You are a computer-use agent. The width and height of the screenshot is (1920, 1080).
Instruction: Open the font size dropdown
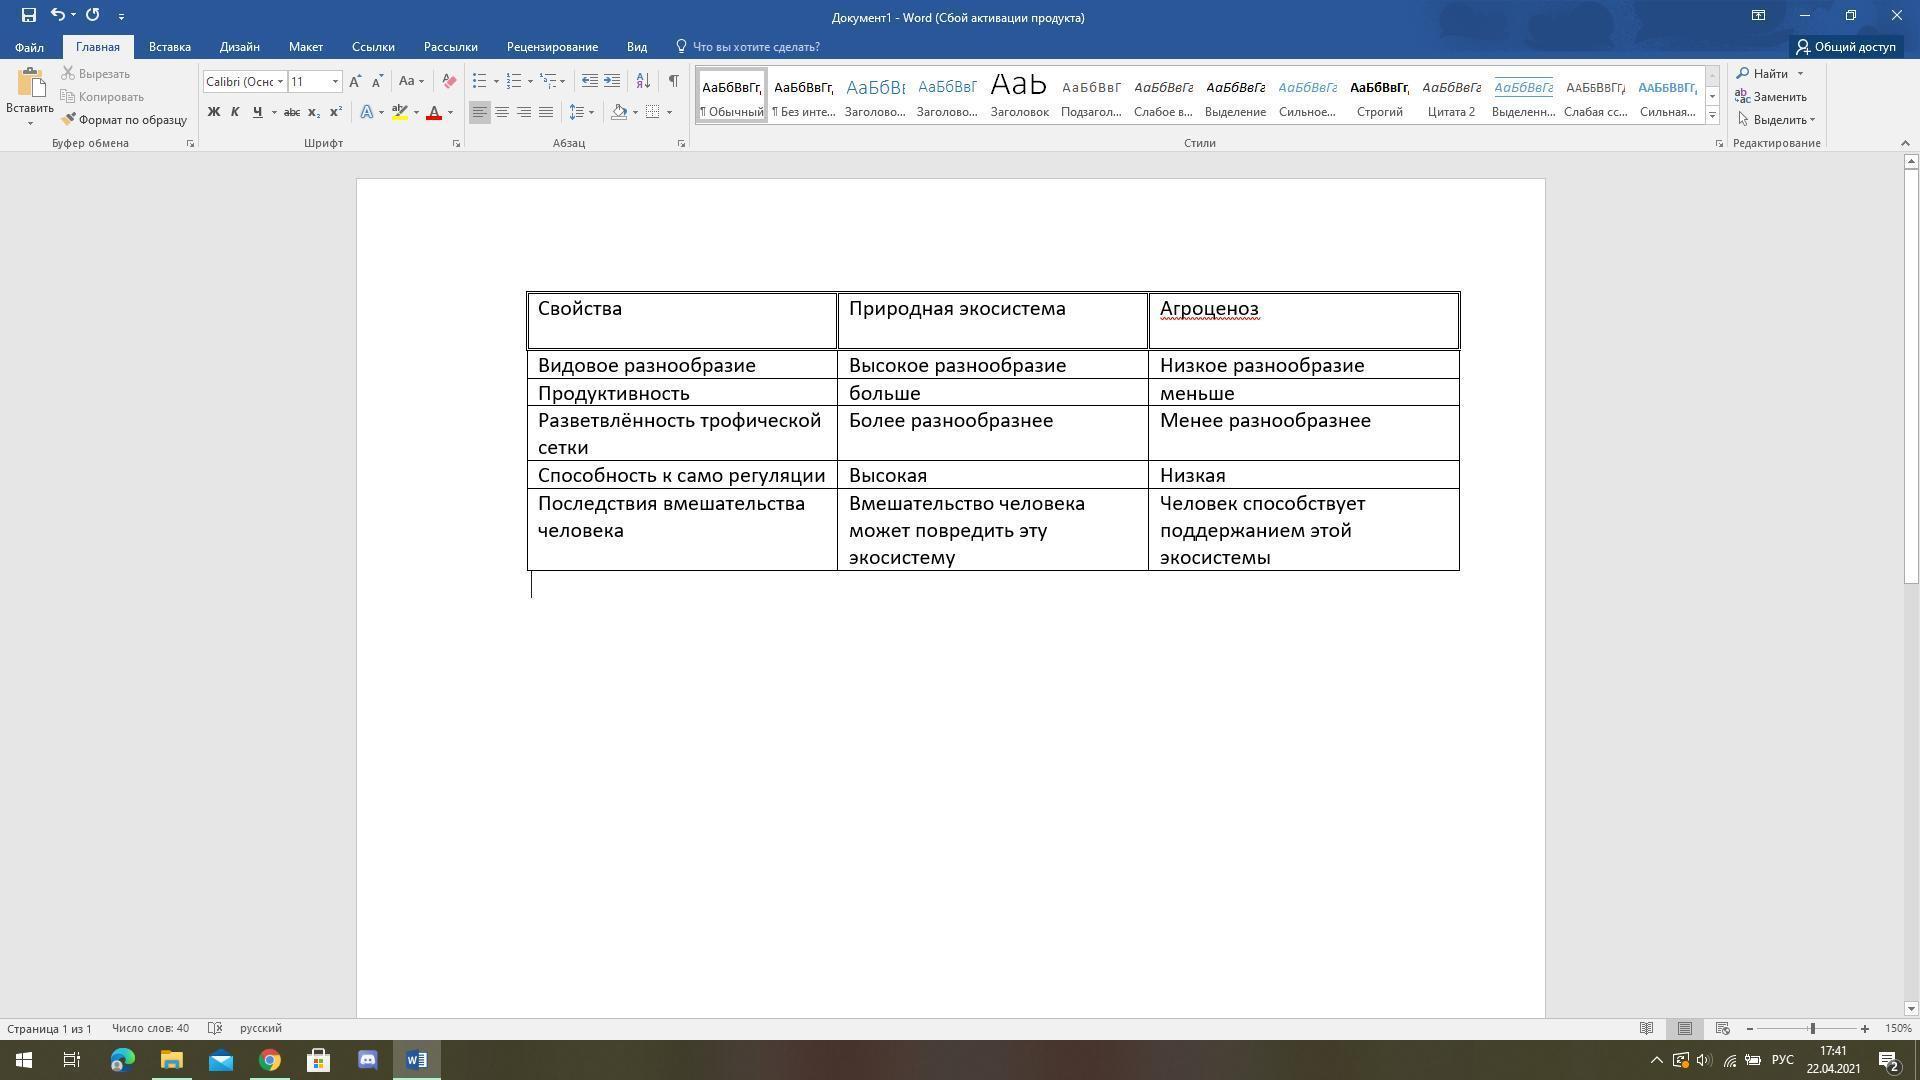tap(335, 81)
